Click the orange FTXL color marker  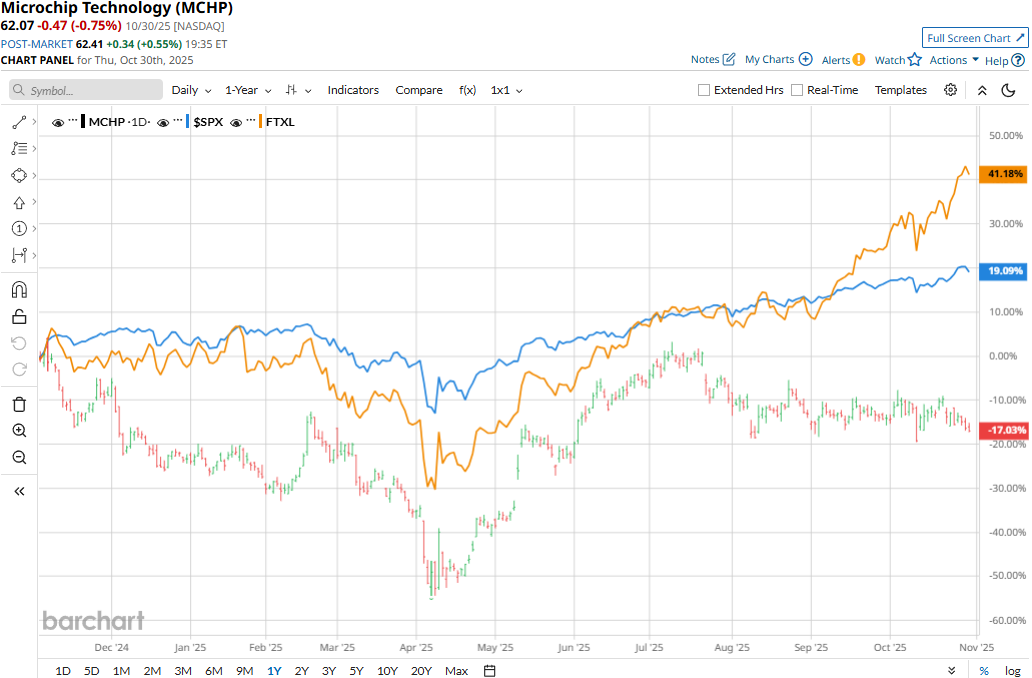(261, 122)
